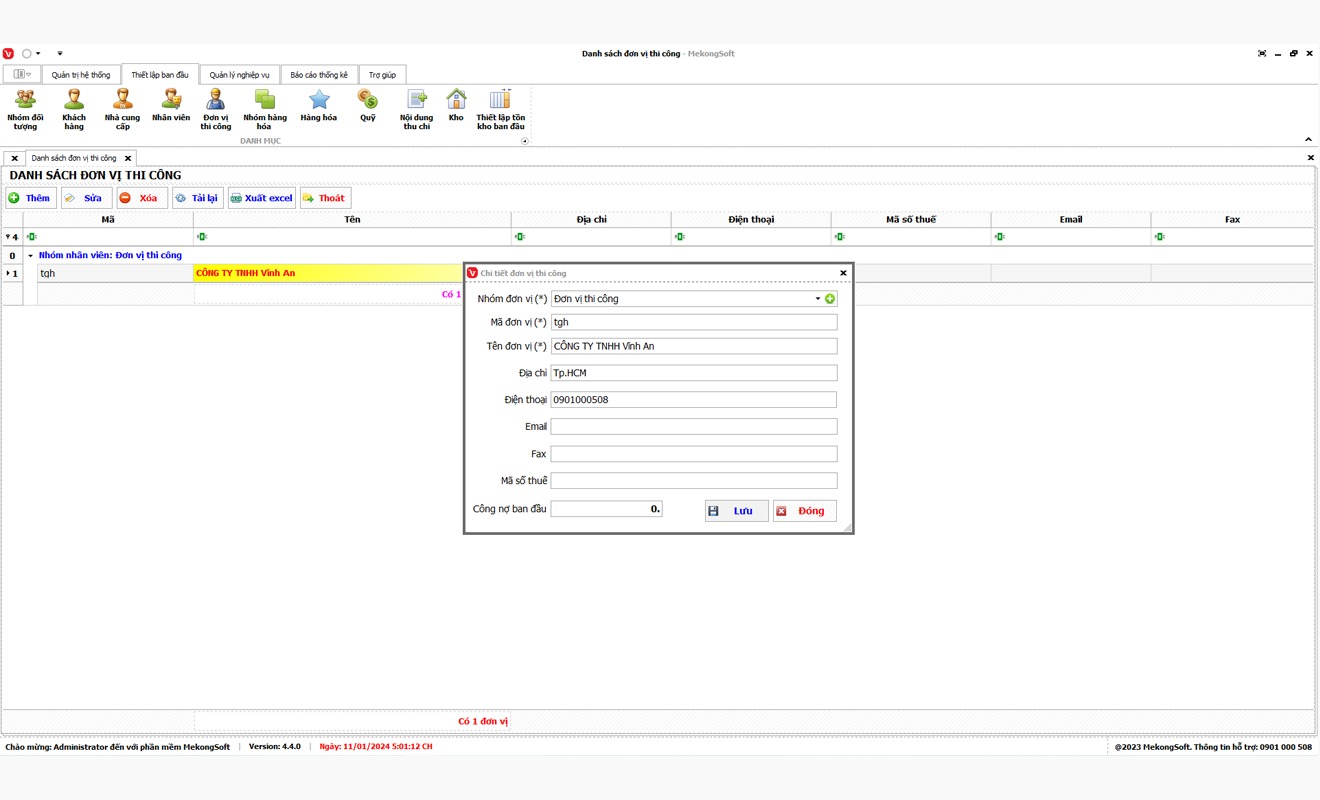Viewport: 1320px width, 800px height.
Task: Click green plus beside Nhóm đơn vị
Action: pyautogui.click(x=830, y=299)
